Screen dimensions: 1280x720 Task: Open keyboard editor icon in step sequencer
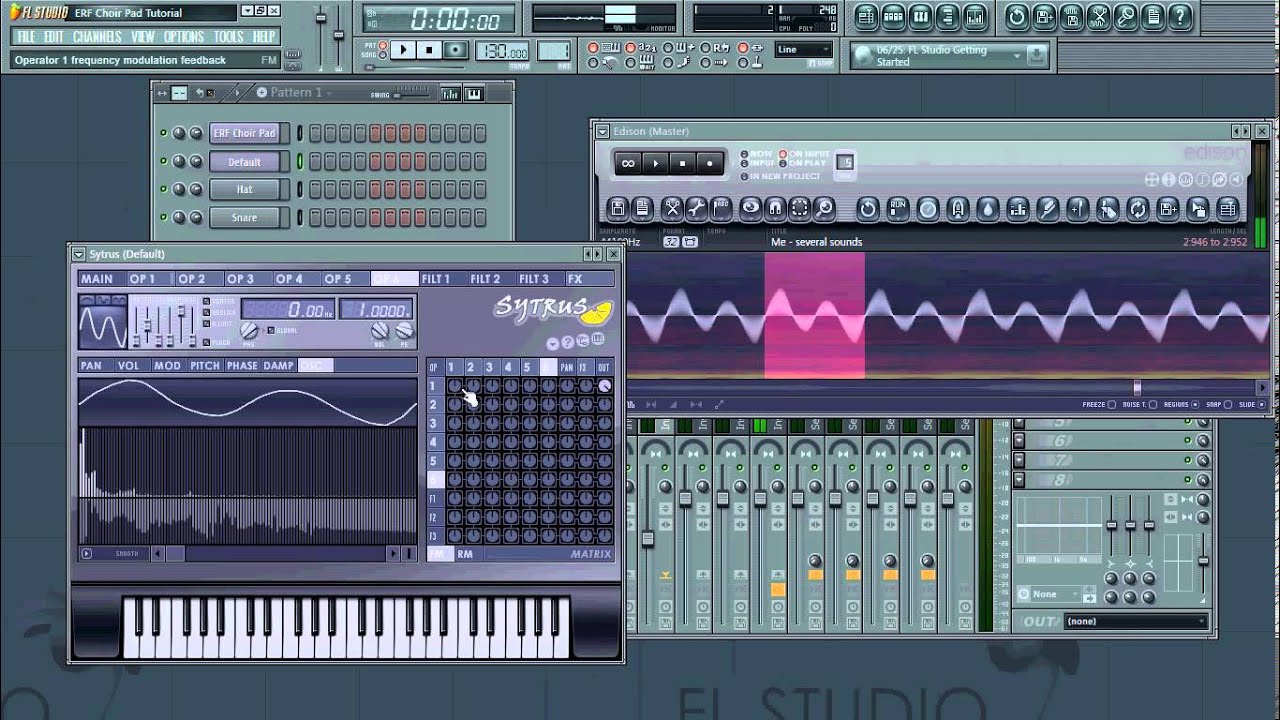pyautogui.click(x=473, y=94)
